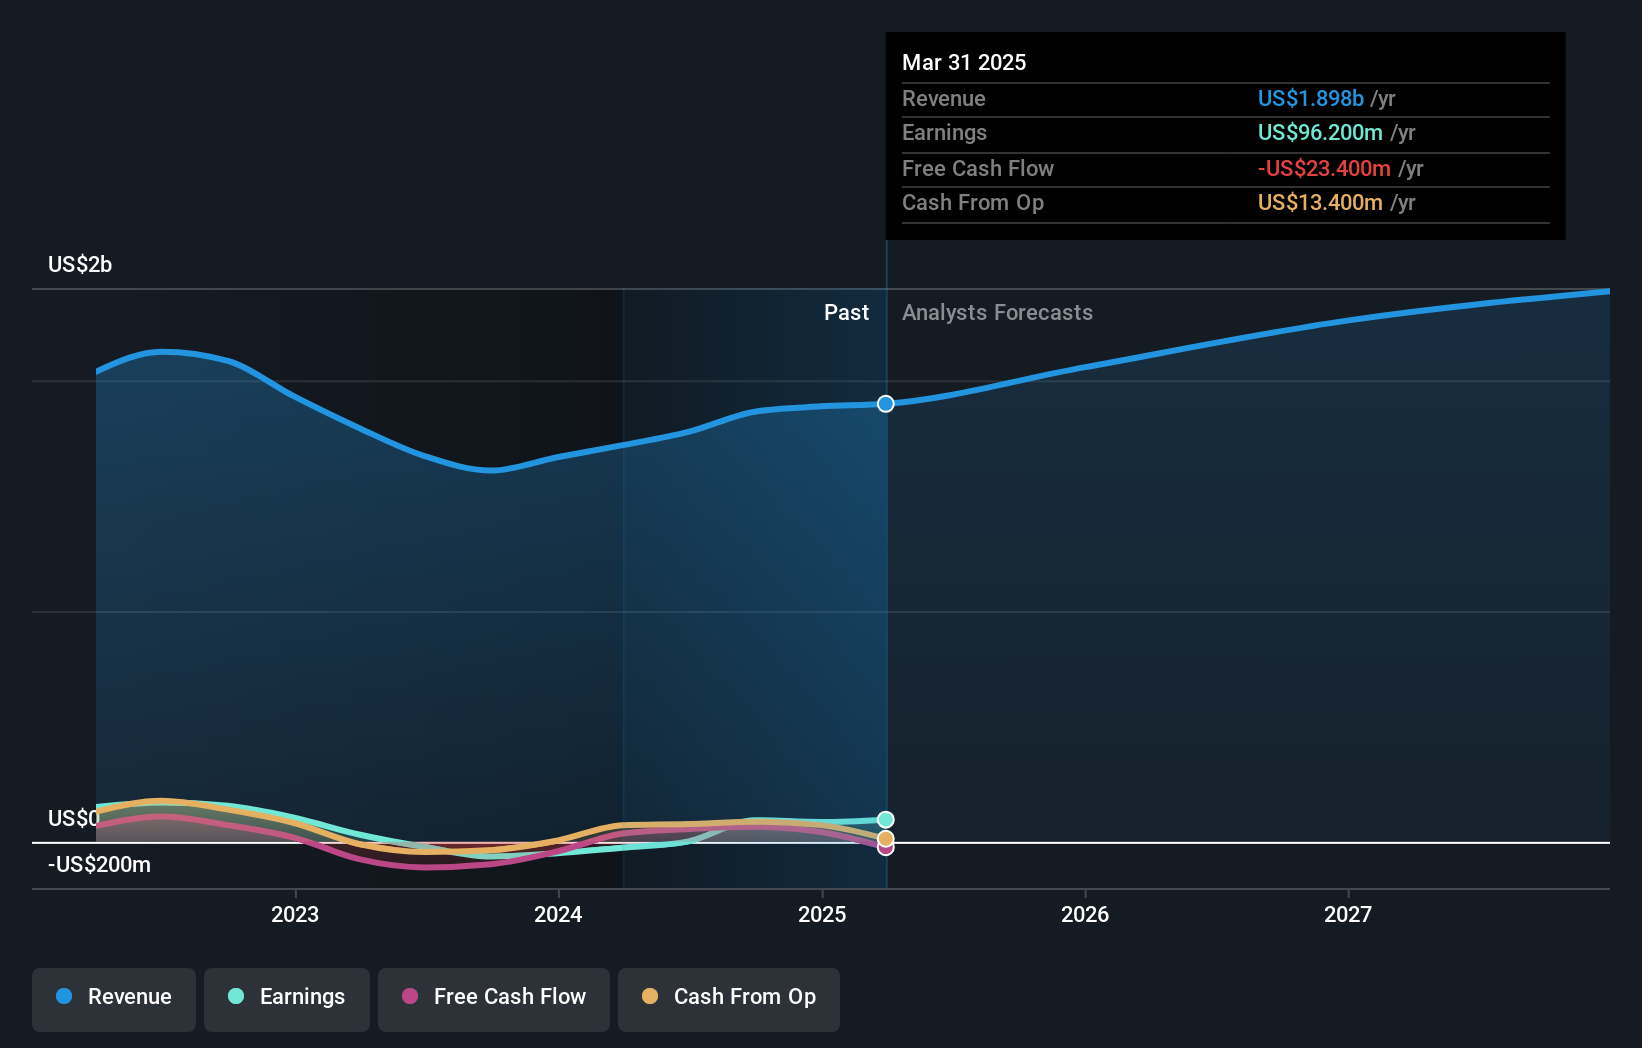
Task: Click the 2024 x-axis label
Action: point(558,914)
